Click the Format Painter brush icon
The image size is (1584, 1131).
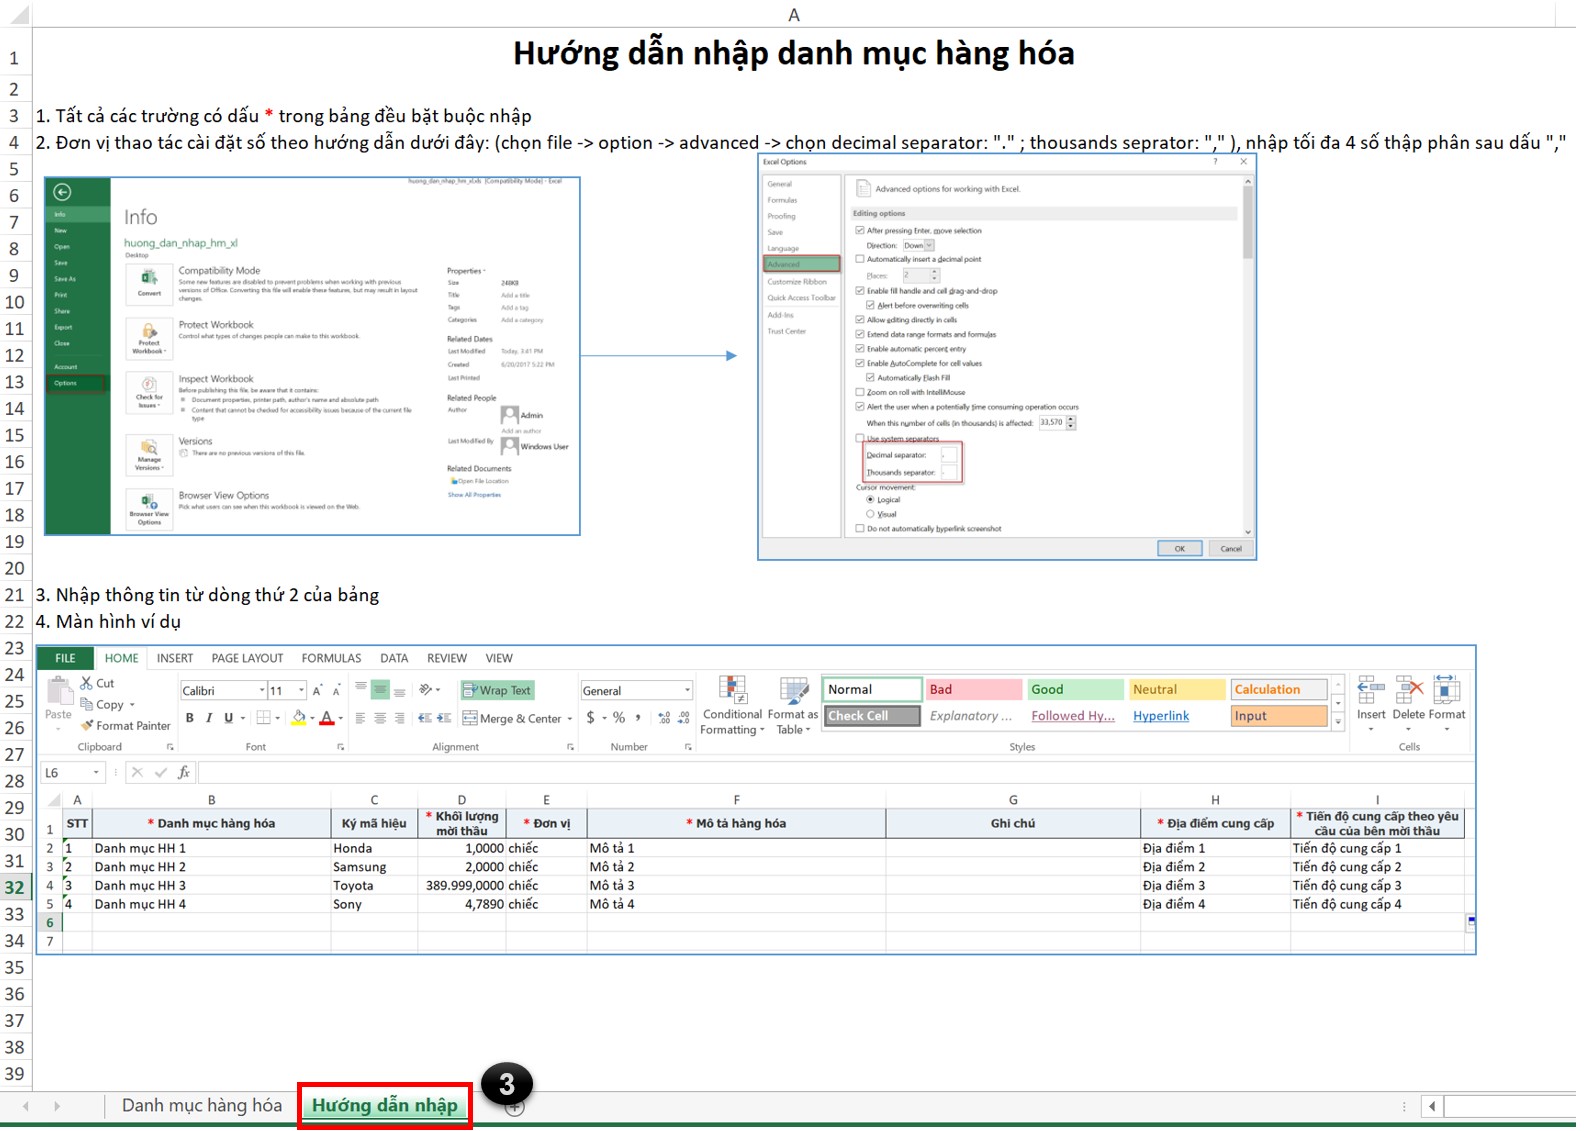coord(87,726)
